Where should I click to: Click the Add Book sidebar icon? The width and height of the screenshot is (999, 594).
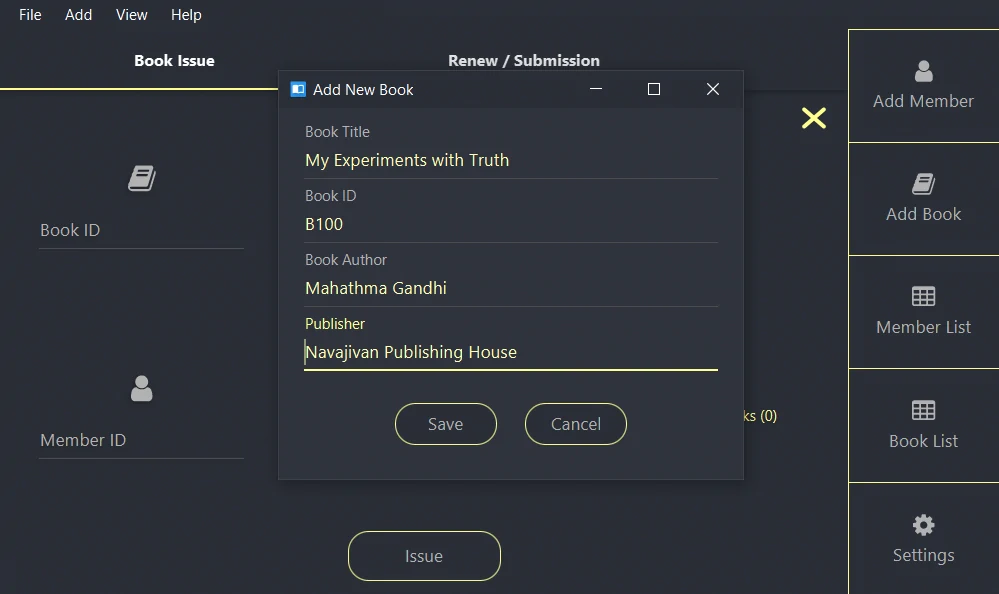point(922,186)
